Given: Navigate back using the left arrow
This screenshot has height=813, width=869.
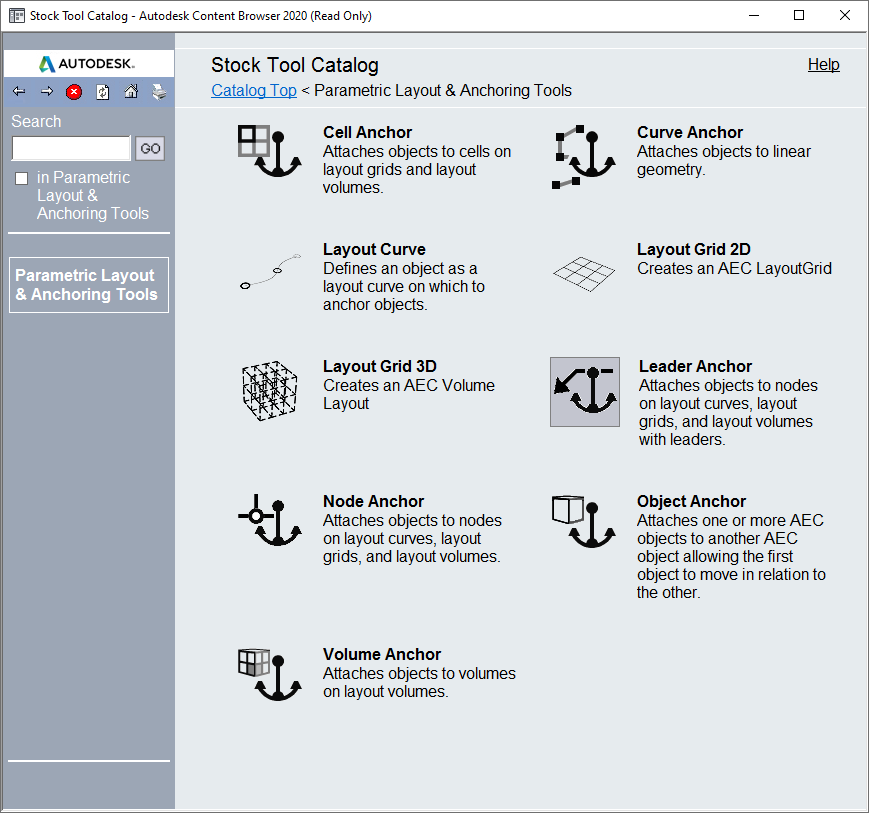Looking at the screenshot, I should [x=18, y=91].
